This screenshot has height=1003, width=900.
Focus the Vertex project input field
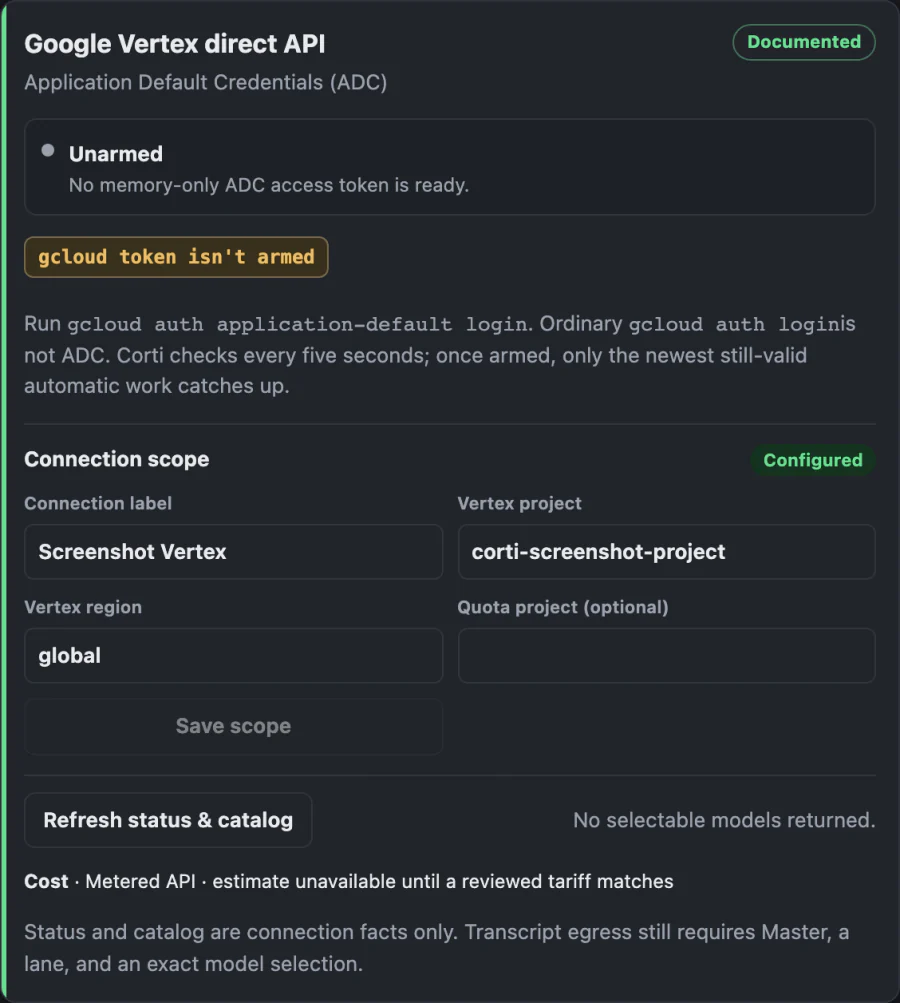(x=667, y=552)
